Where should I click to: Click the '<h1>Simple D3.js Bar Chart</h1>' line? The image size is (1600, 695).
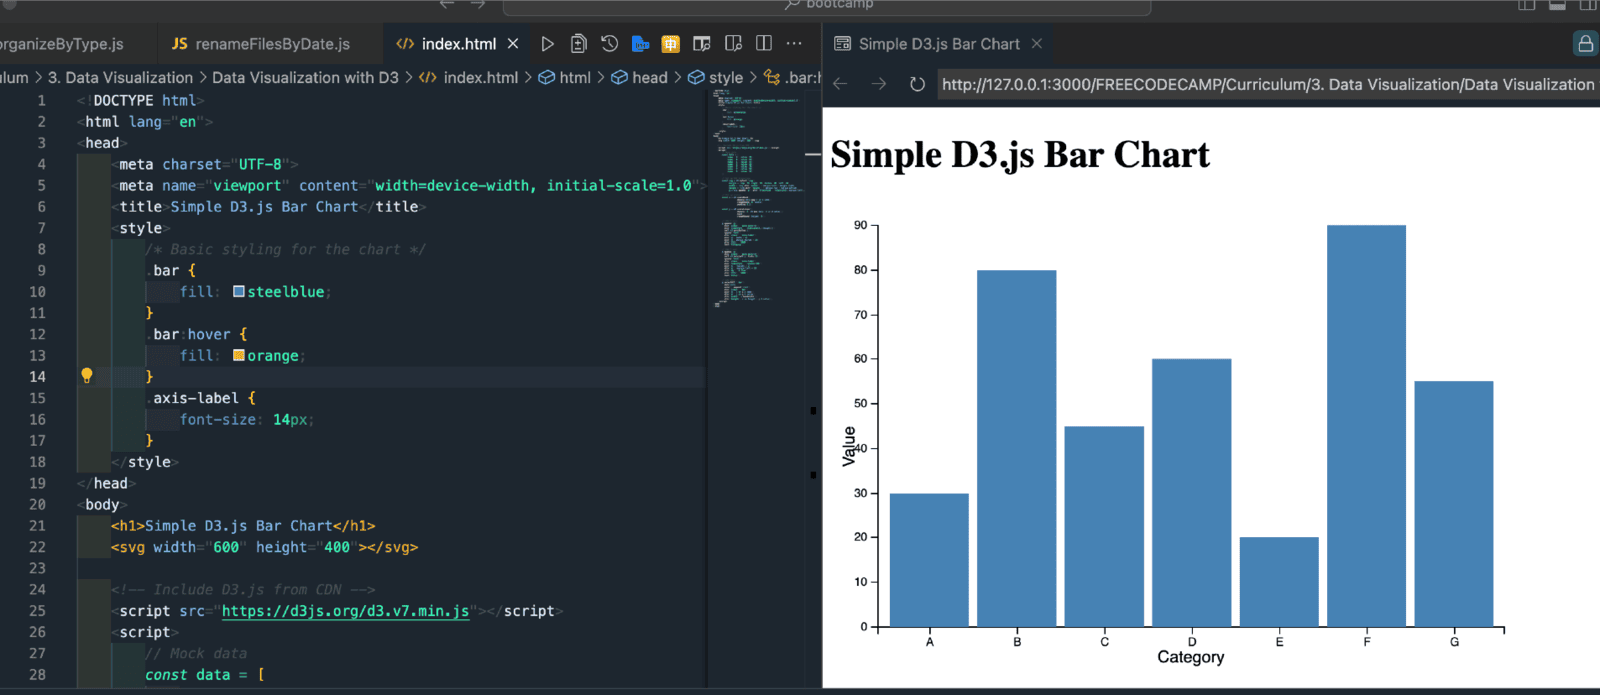click(x=243, y=526)
